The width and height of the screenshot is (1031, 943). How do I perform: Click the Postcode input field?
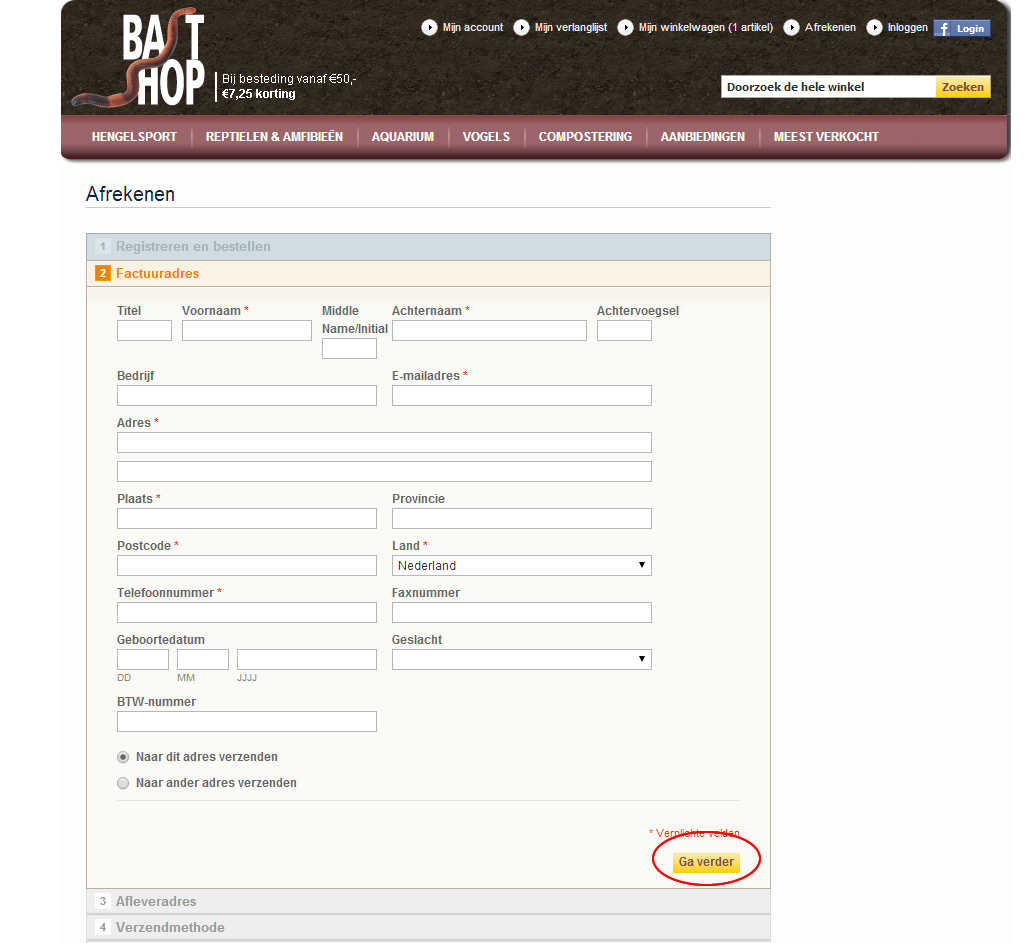pos(247,566)
